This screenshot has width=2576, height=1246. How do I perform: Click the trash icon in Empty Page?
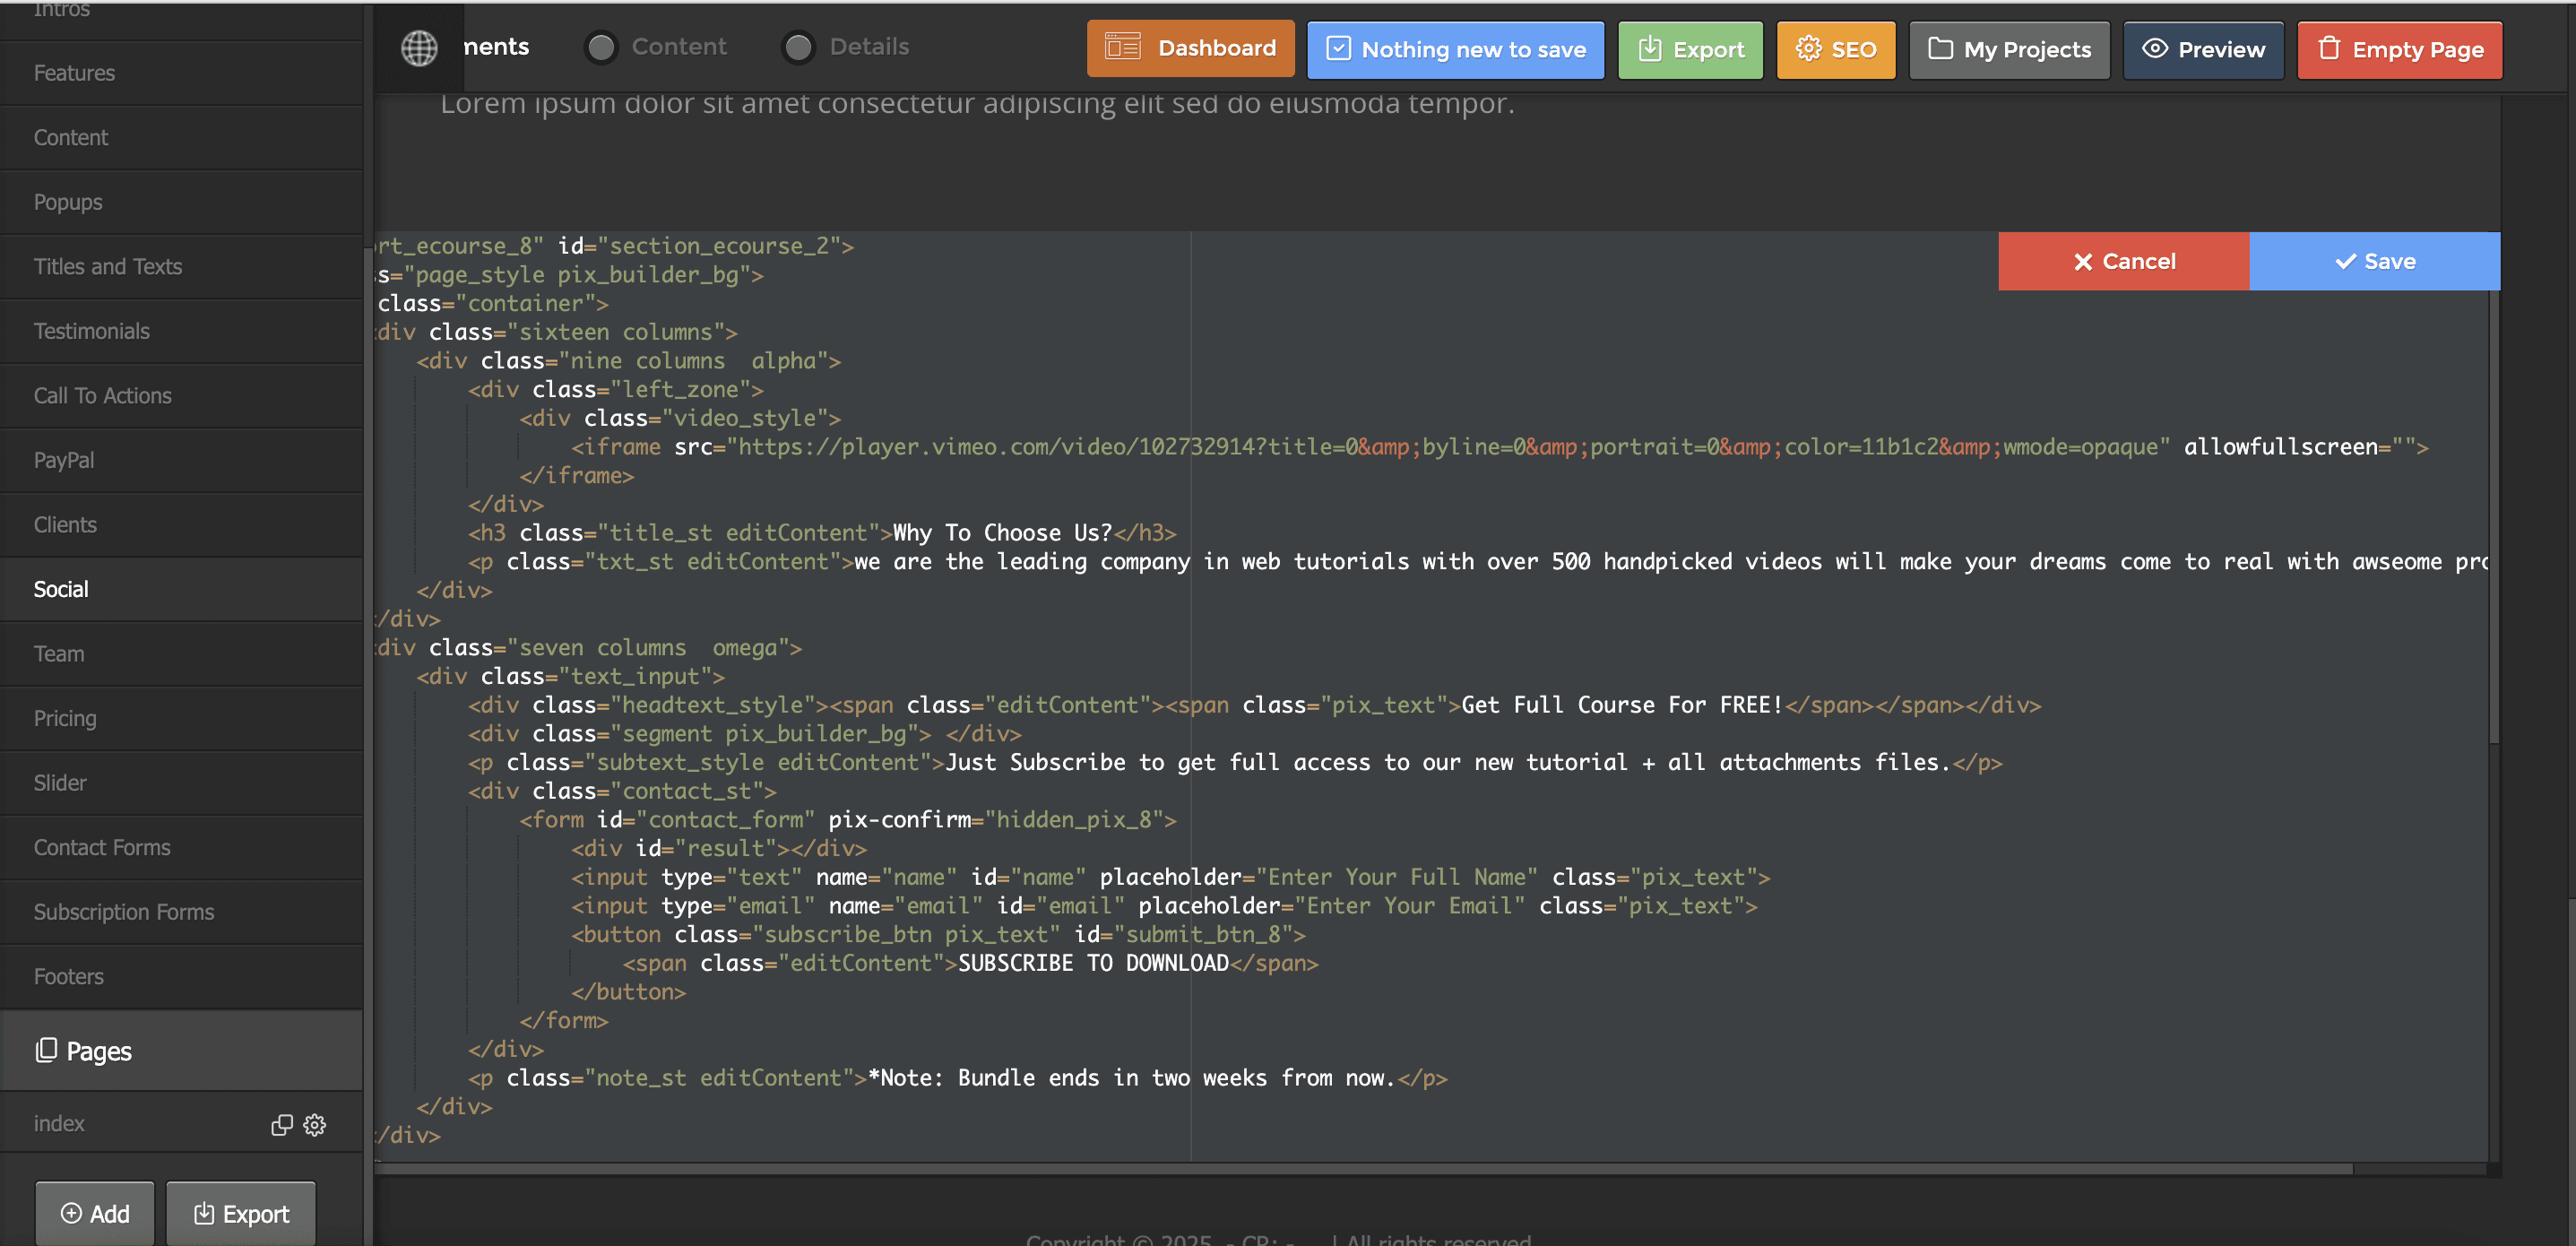[x=2329, y=49]
